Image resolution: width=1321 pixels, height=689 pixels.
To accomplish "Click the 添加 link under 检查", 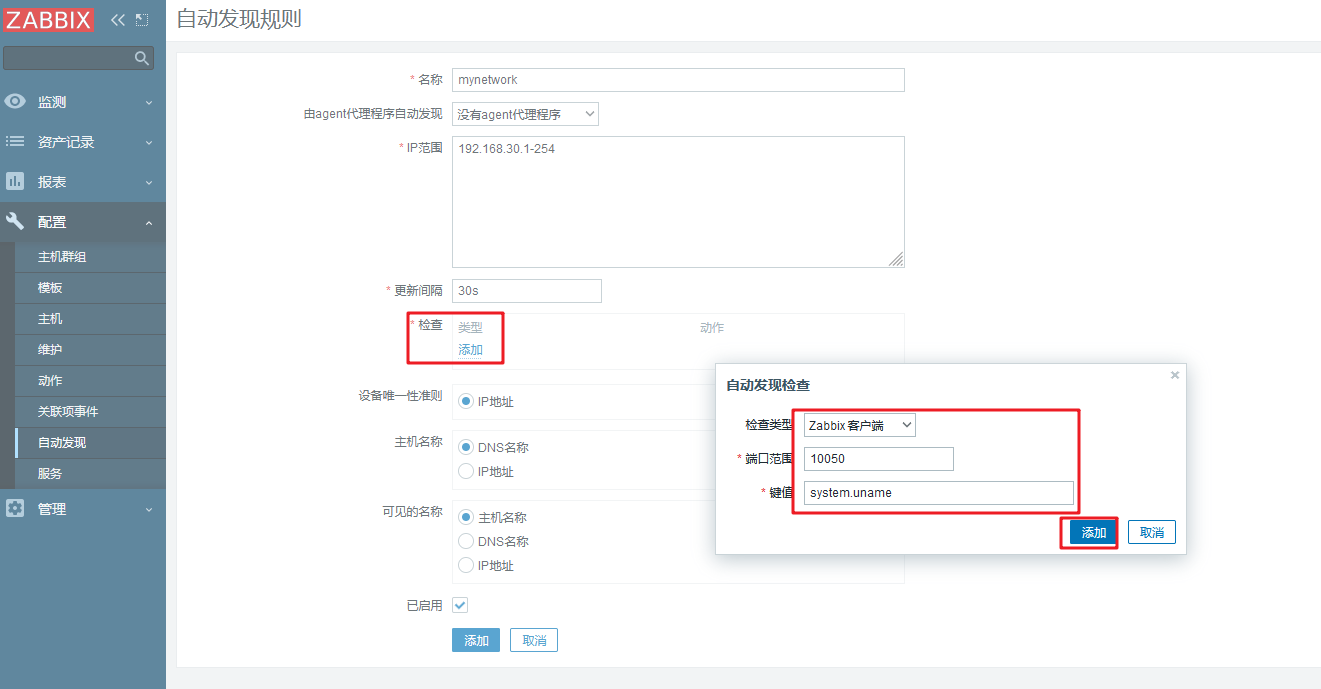I will [470, 350].
